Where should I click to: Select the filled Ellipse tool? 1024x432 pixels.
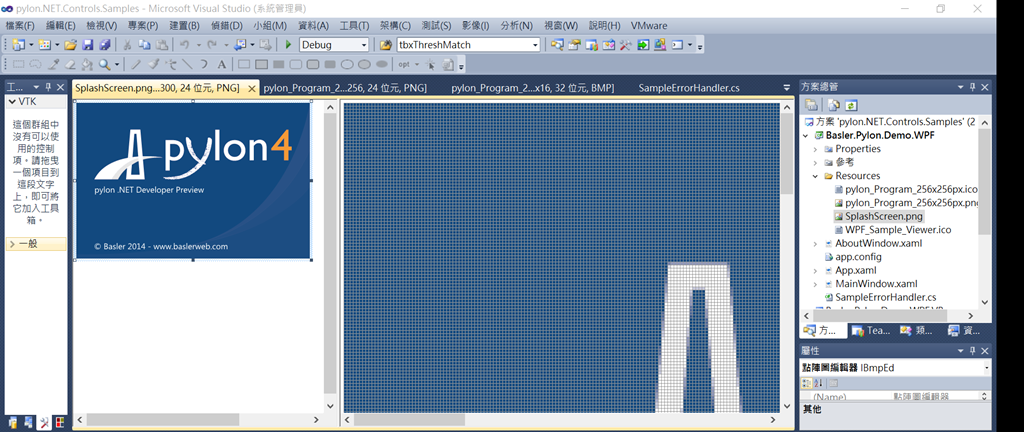coord(381,64)
